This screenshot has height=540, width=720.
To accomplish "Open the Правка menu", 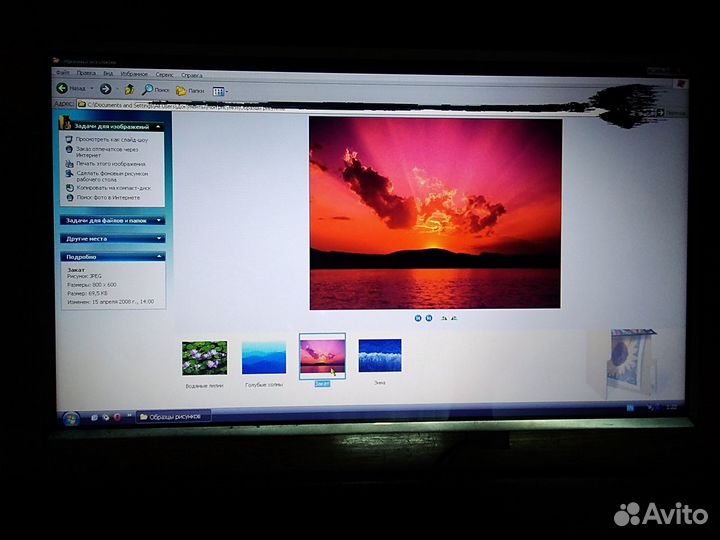I will click(x=86, y=73).
